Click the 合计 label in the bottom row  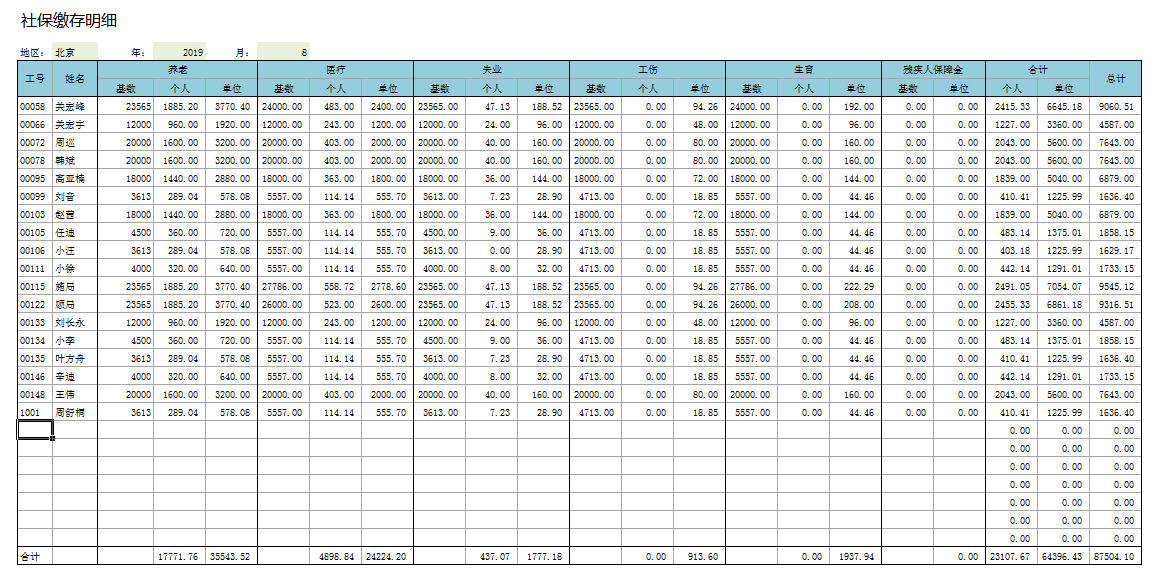pos(35,556)
